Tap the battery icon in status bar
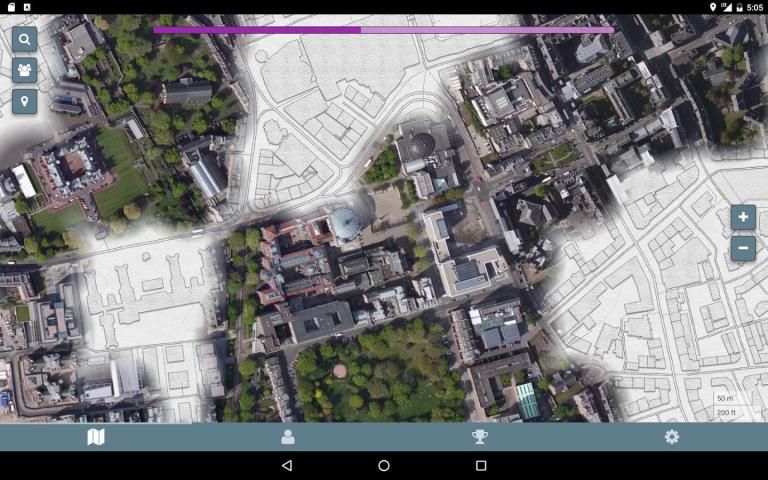The image size is (768, 480). click(739, 7)
